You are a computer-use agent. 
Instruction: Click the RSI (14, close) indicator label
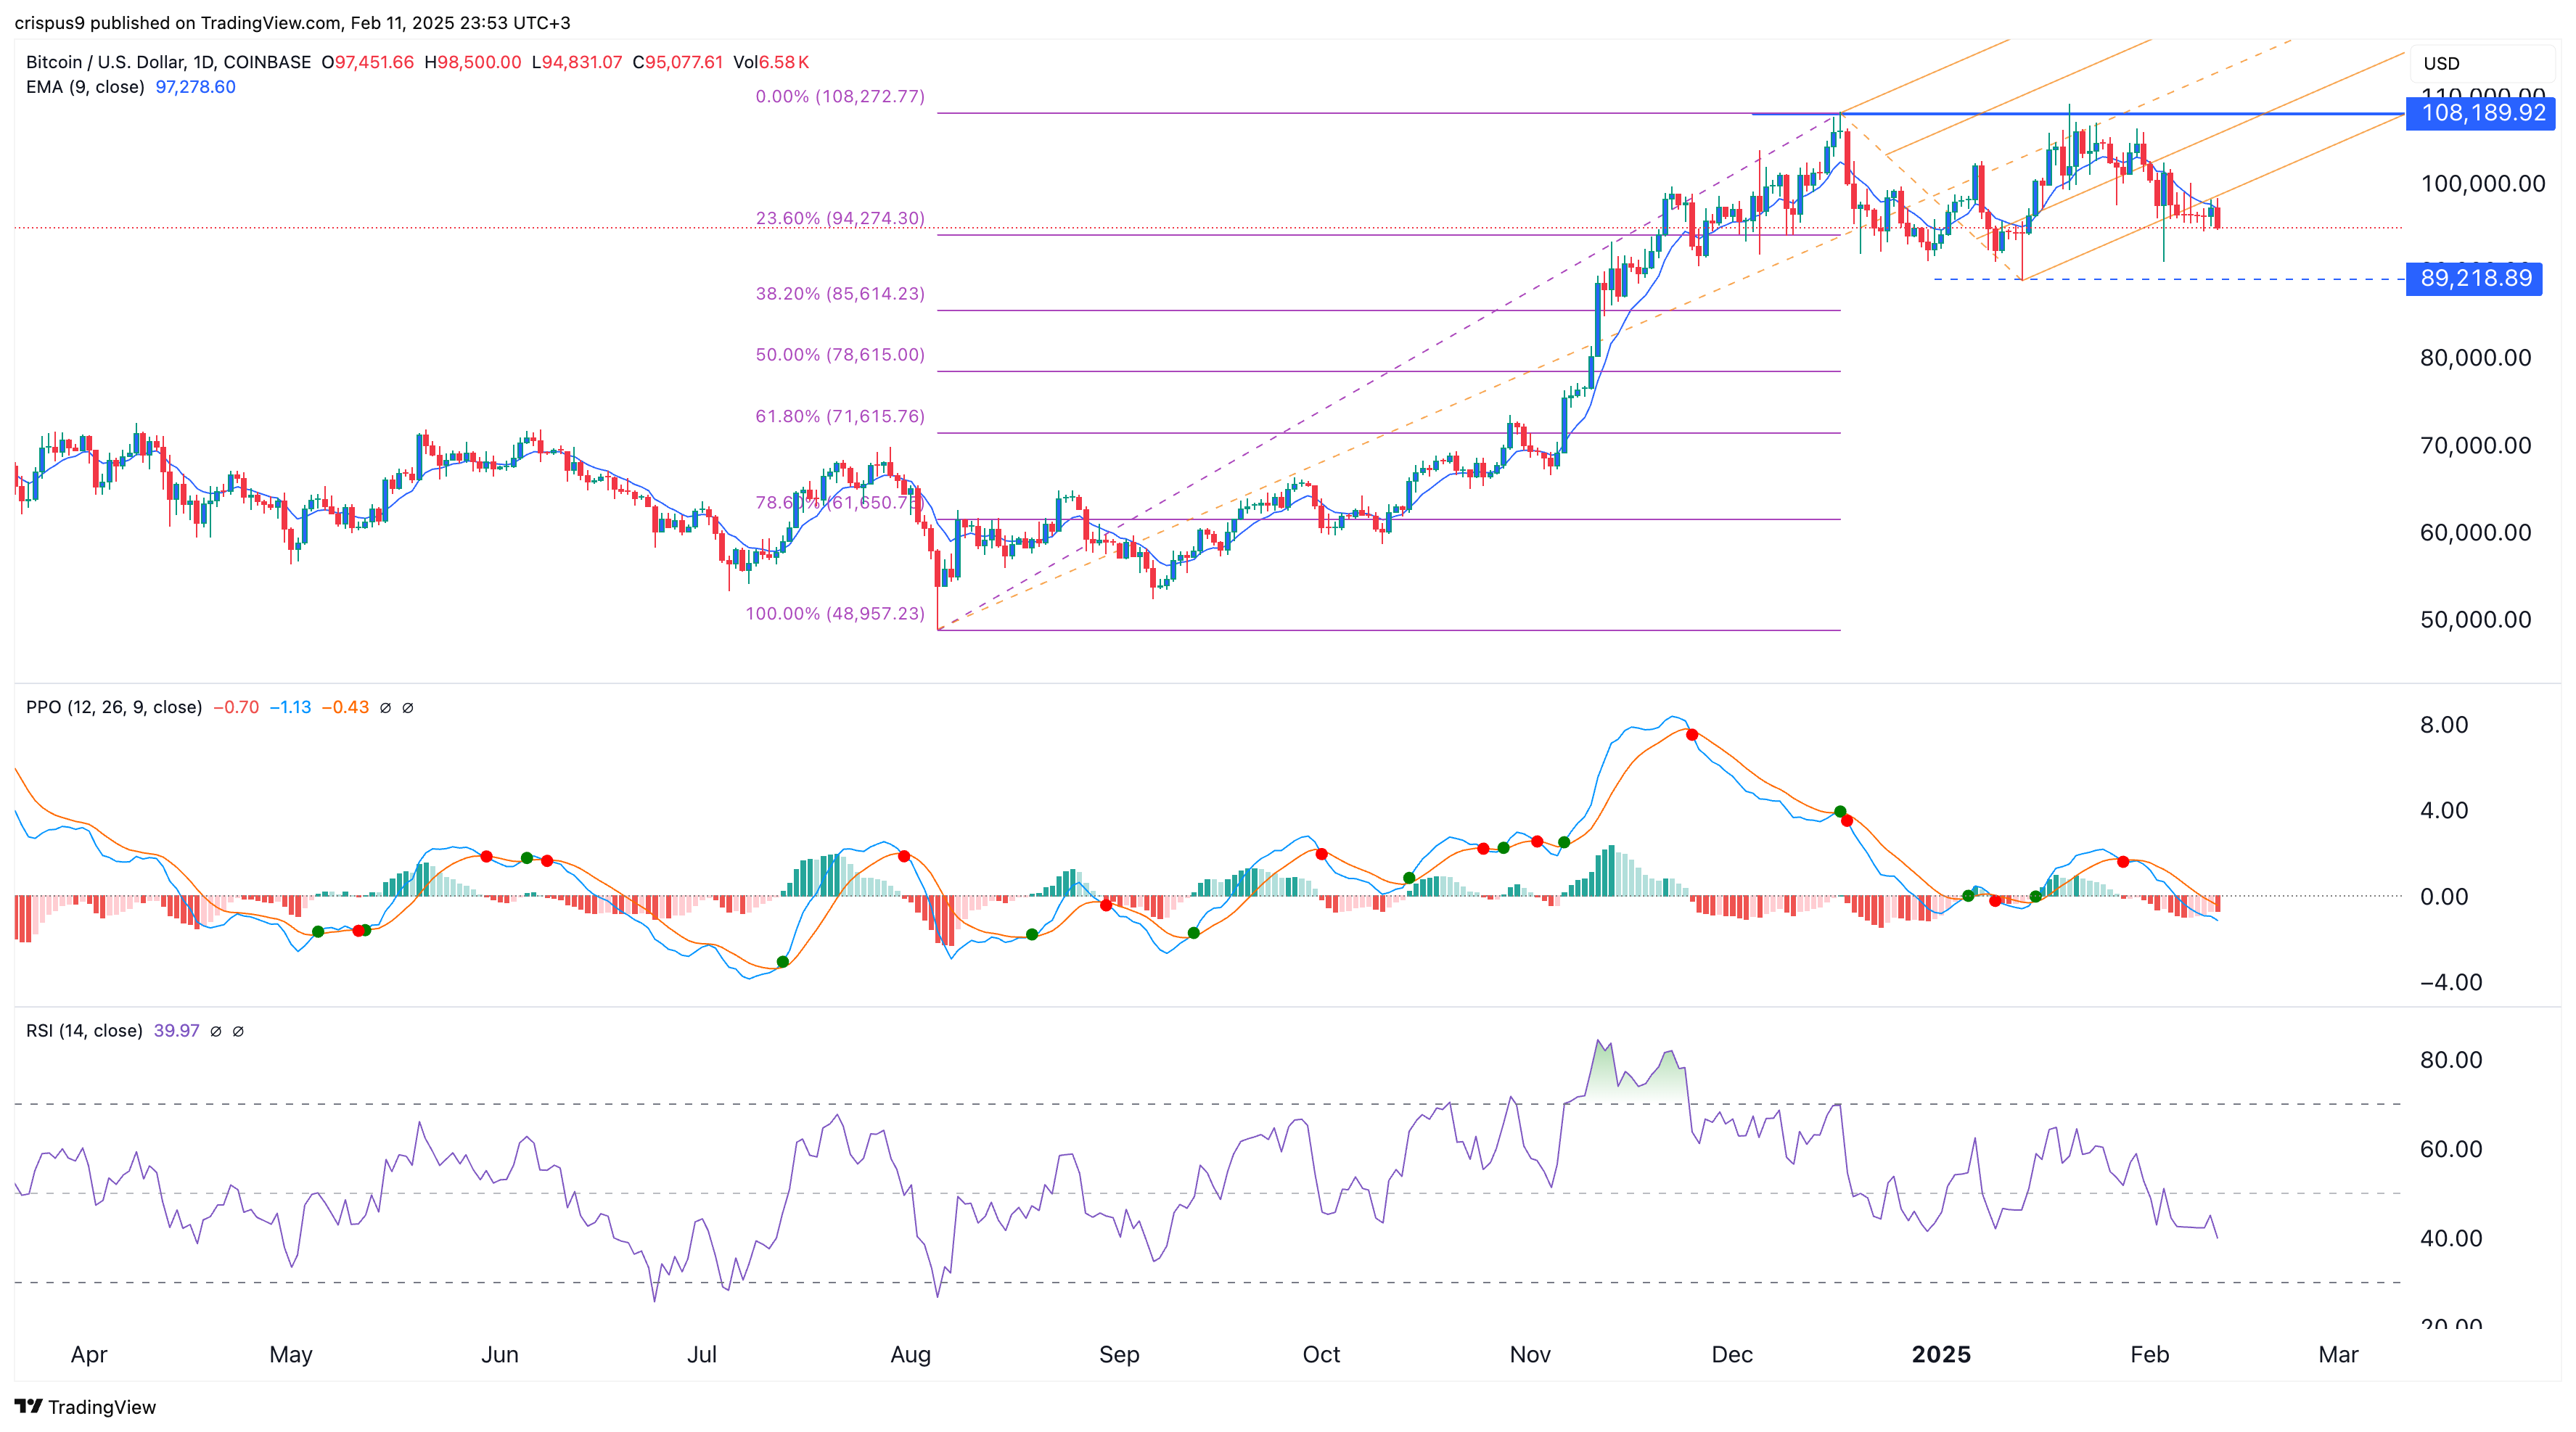(x=84, y=1030)
